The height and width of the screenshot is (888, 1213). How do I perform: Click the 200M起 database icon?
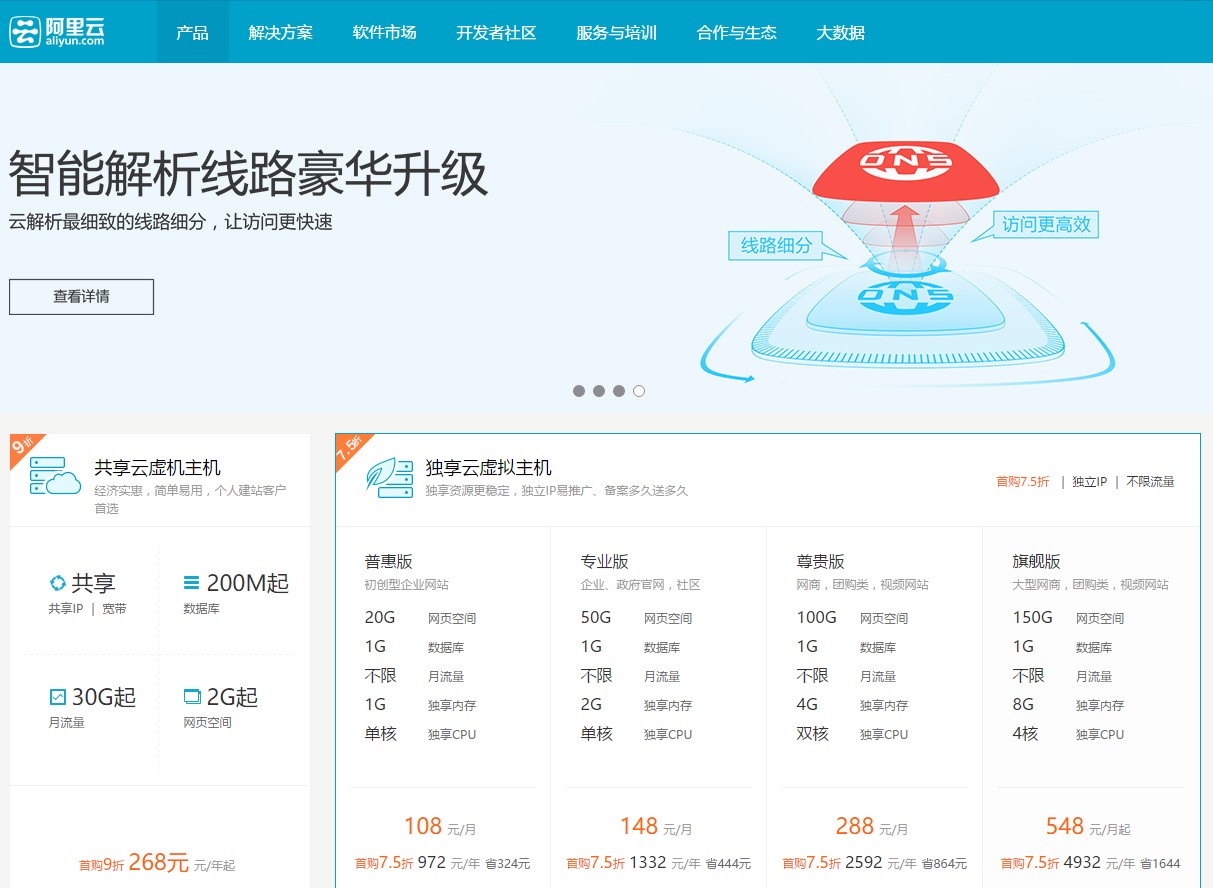pos(191,583)
